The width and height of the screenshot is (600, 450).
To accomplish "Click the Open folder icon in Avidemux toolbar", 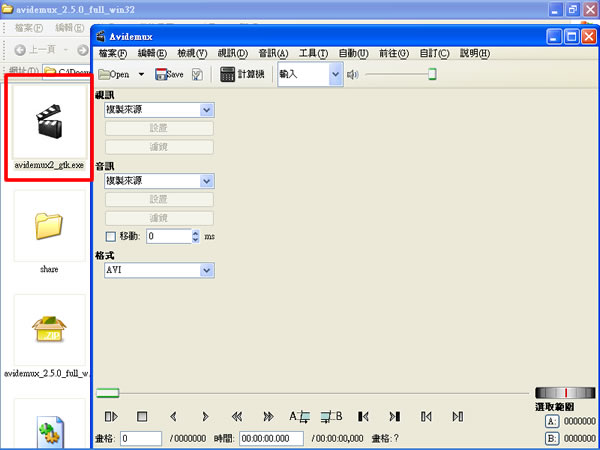I will 104,74.
